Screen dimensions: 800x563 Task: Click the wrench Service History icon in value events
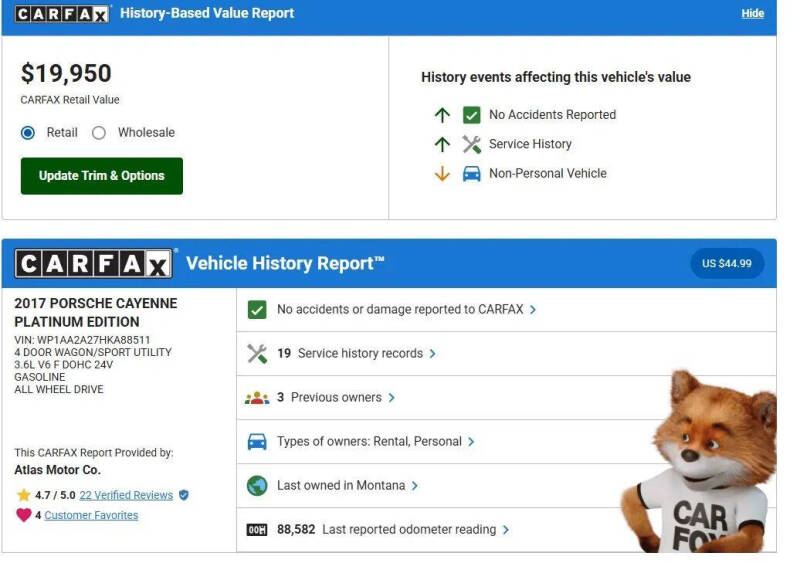(x=471, y=144)
